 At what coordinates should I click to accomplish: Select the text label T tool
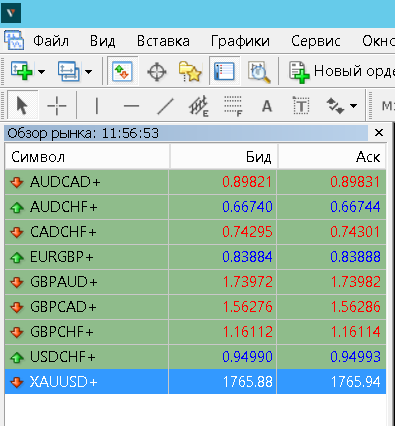pyautogui.click(x=301, y=106)
